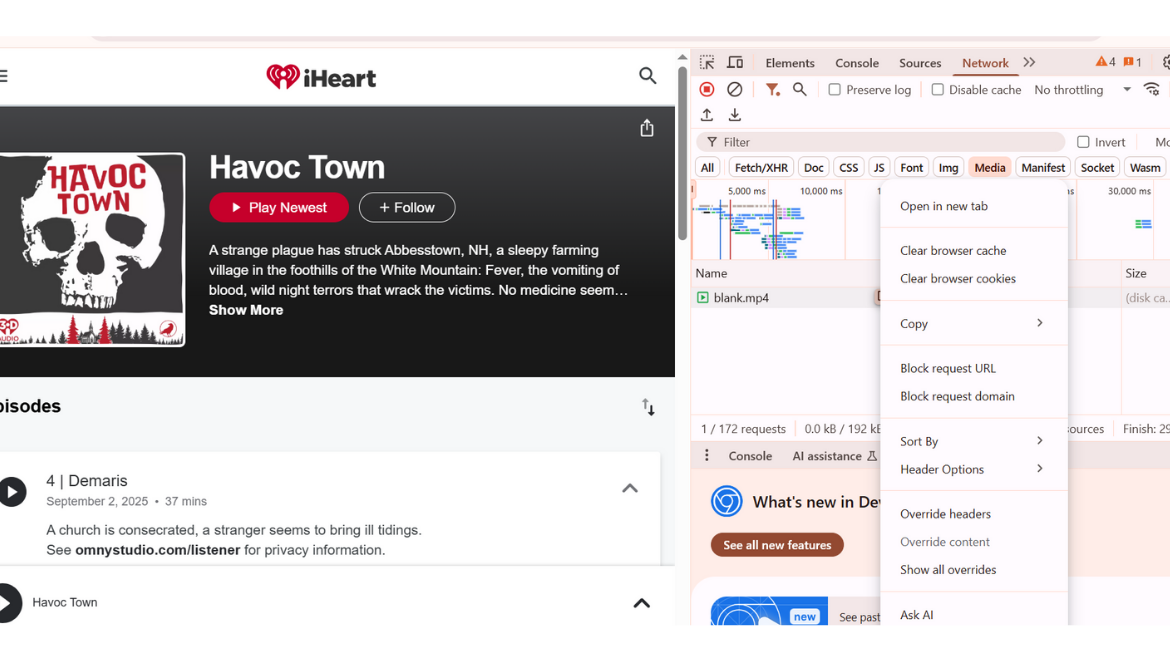This screenshot has width=1170, height=661.
Task: Expand the Header Options submenu
Action: [974, 469]
